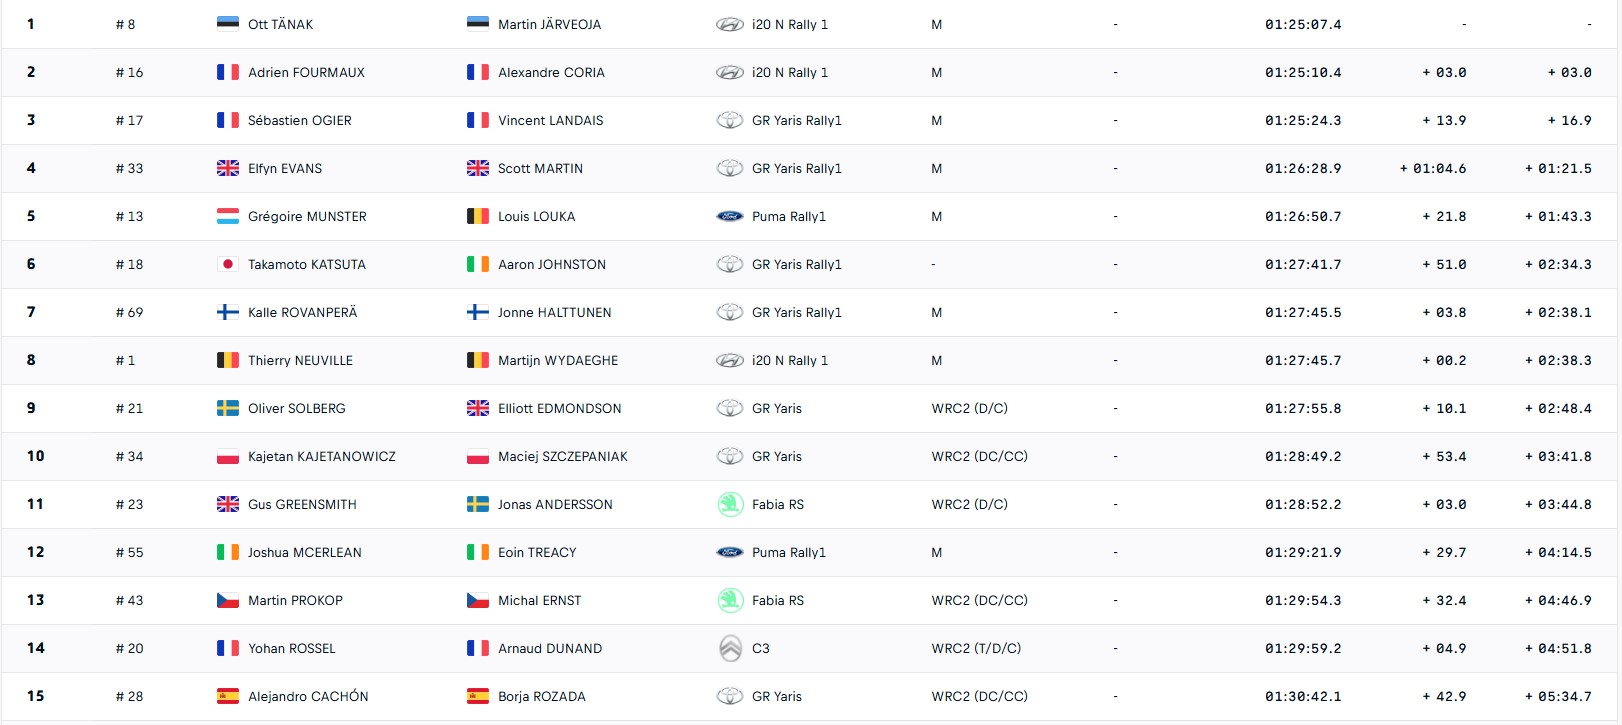1622x725 pixels.
Task: Click the Citroën logo next to C3
Action: 730,648
